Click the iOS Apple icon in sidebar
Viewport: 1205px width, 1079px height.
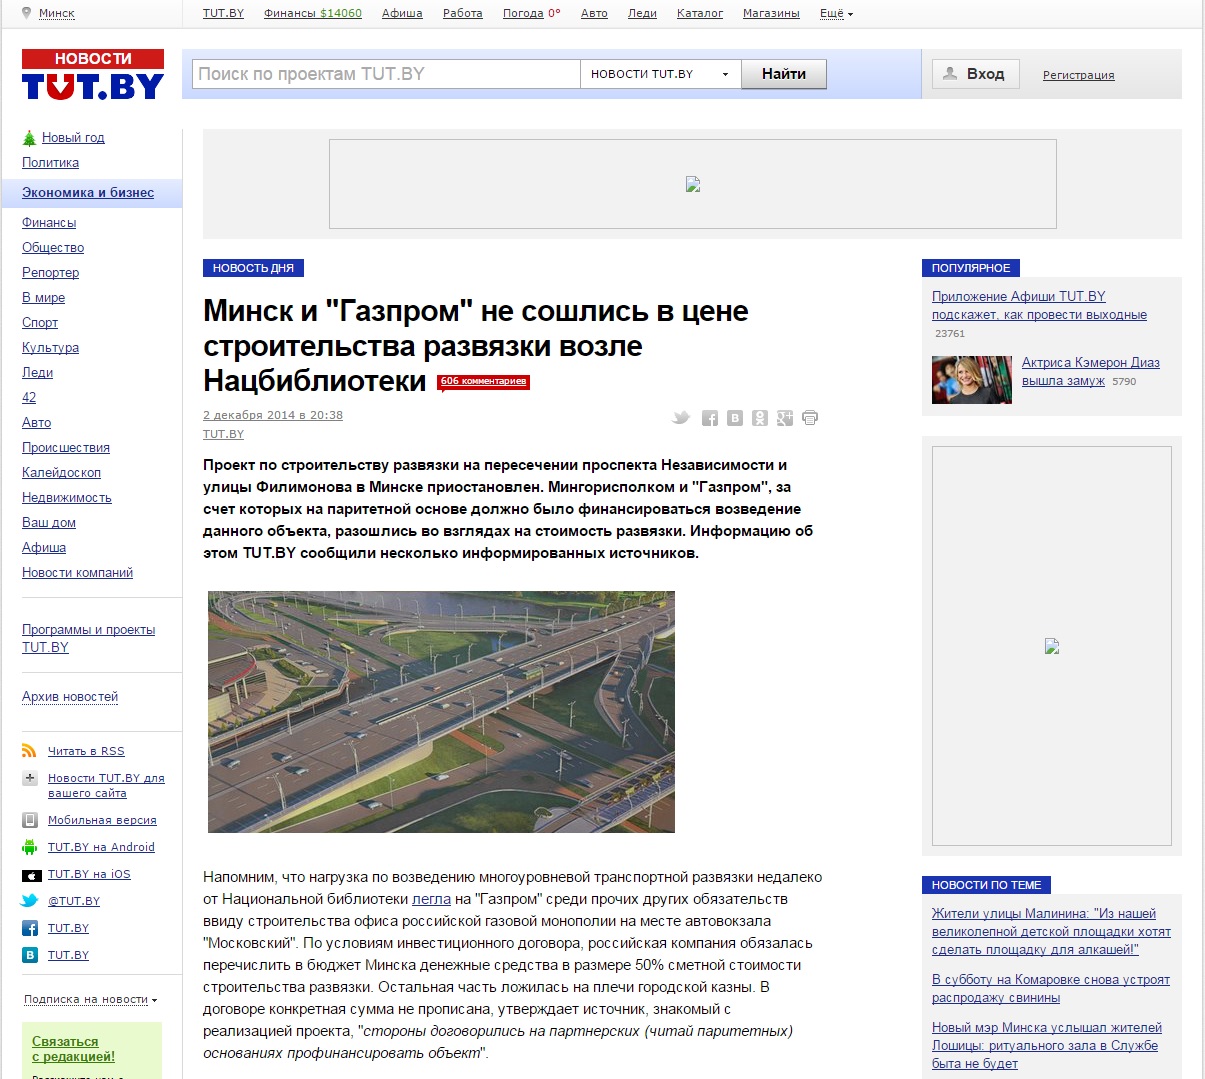[x=30, y=874]
